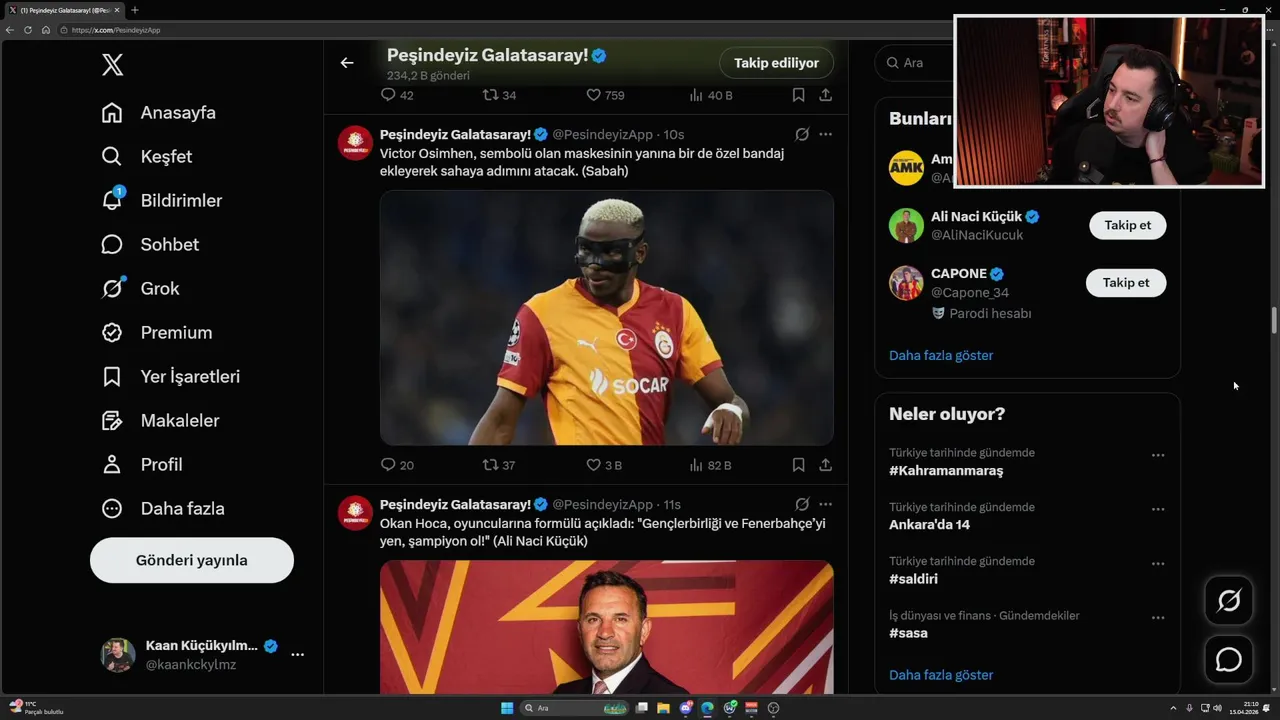Open the floating chat messages button
The image size is (1280, 720).
pyautogui.click(x=1228, y=660)
